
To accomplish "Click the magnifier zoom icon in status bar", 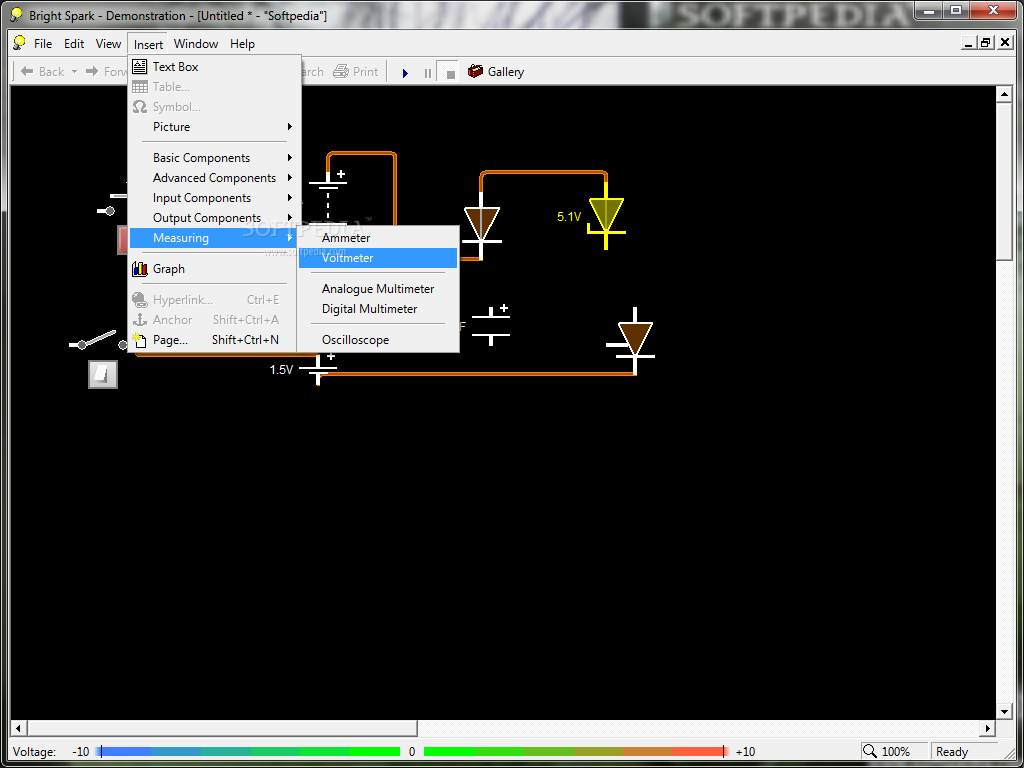I will [870, 751].
